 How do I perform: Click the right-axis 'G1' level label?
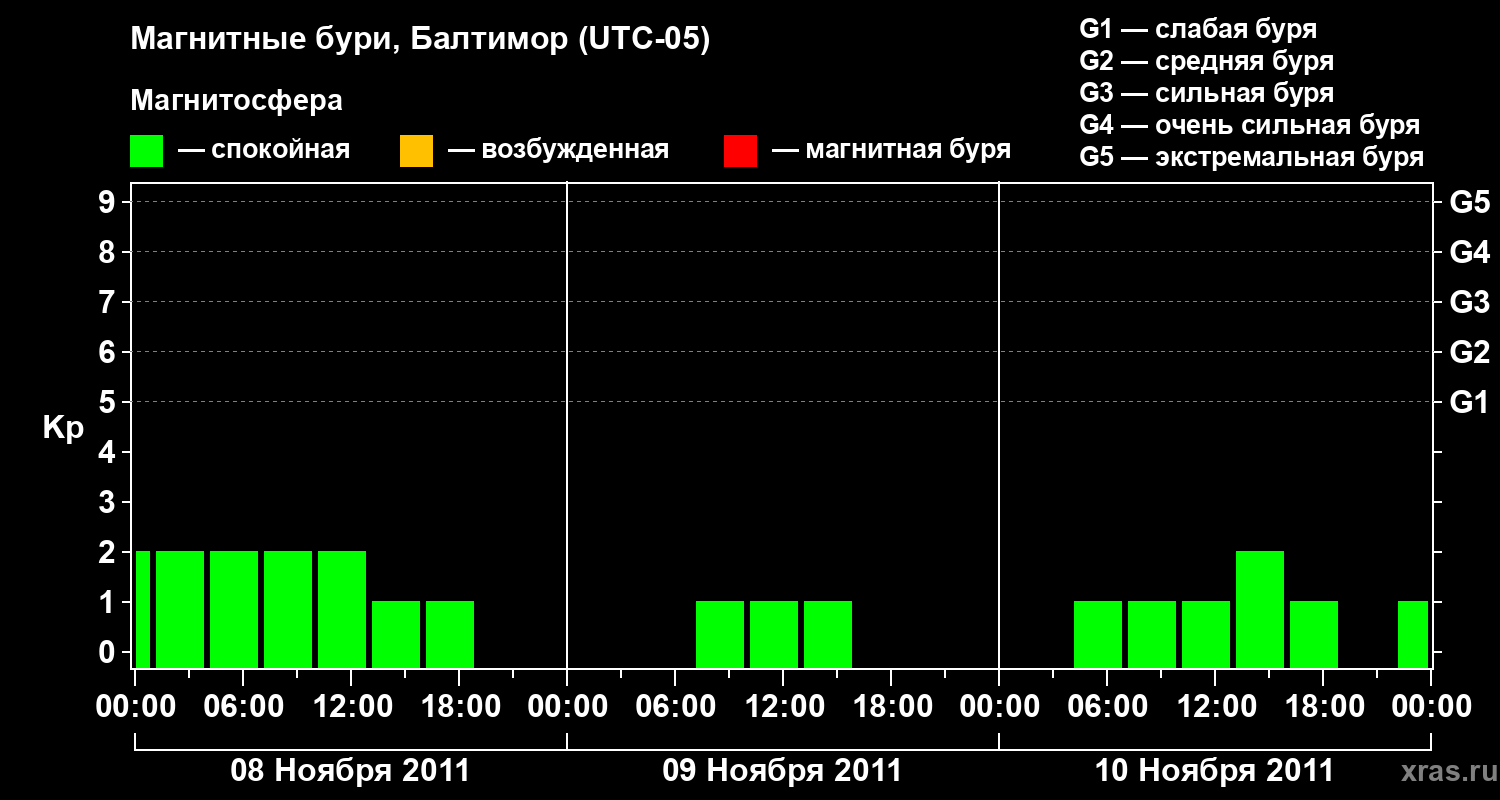tap(1470, 402)
